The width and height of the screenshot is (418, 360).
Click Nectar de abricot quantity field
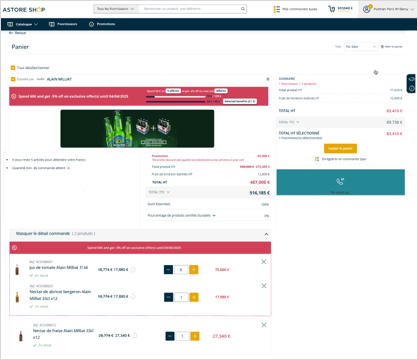[x=181, y=297]
